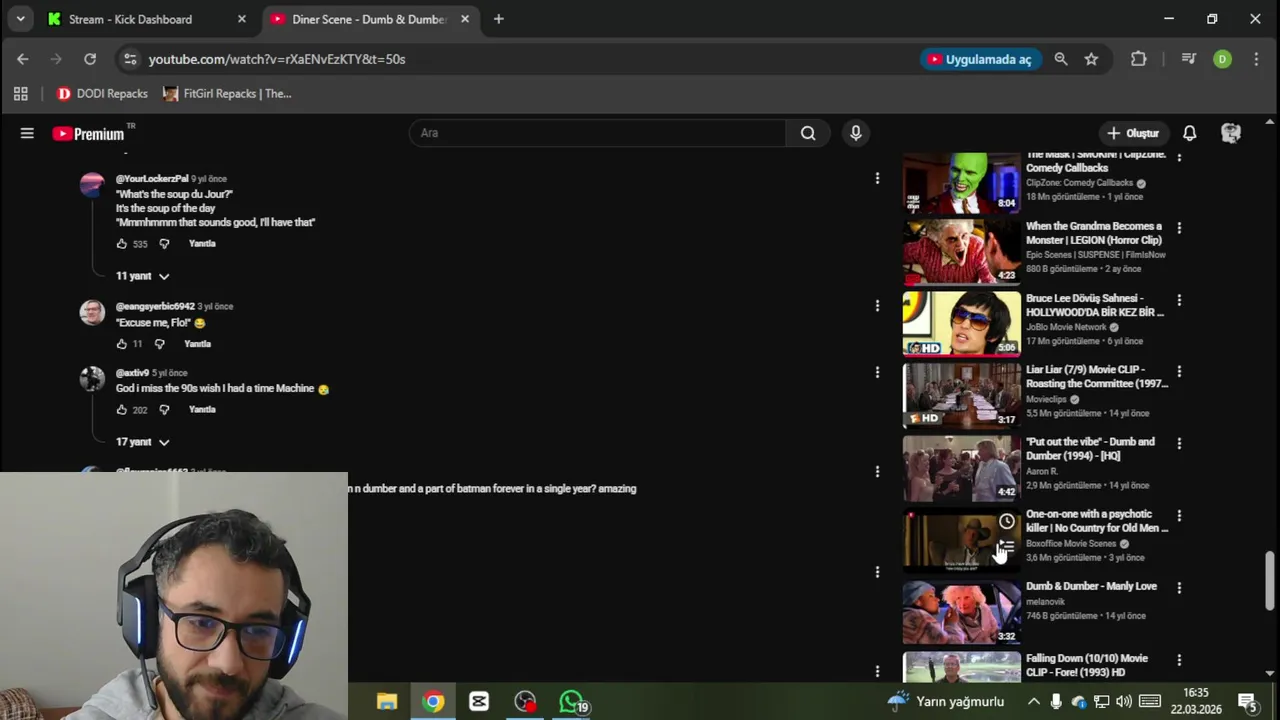Viewport: 1280px width, 720px height.
Task: Open options for @axtiv9 comment
Action: [877, 372]
